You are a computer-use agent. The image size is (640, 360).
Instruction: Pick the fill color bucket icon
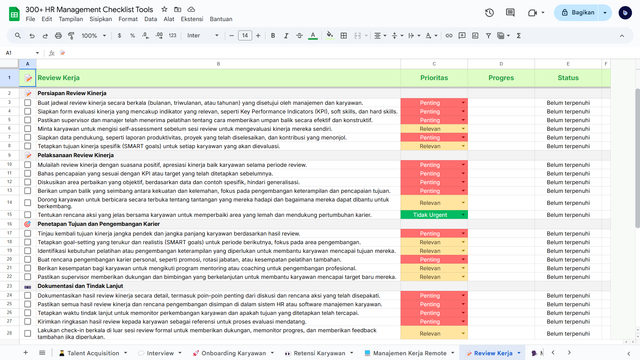coord(329,36)
